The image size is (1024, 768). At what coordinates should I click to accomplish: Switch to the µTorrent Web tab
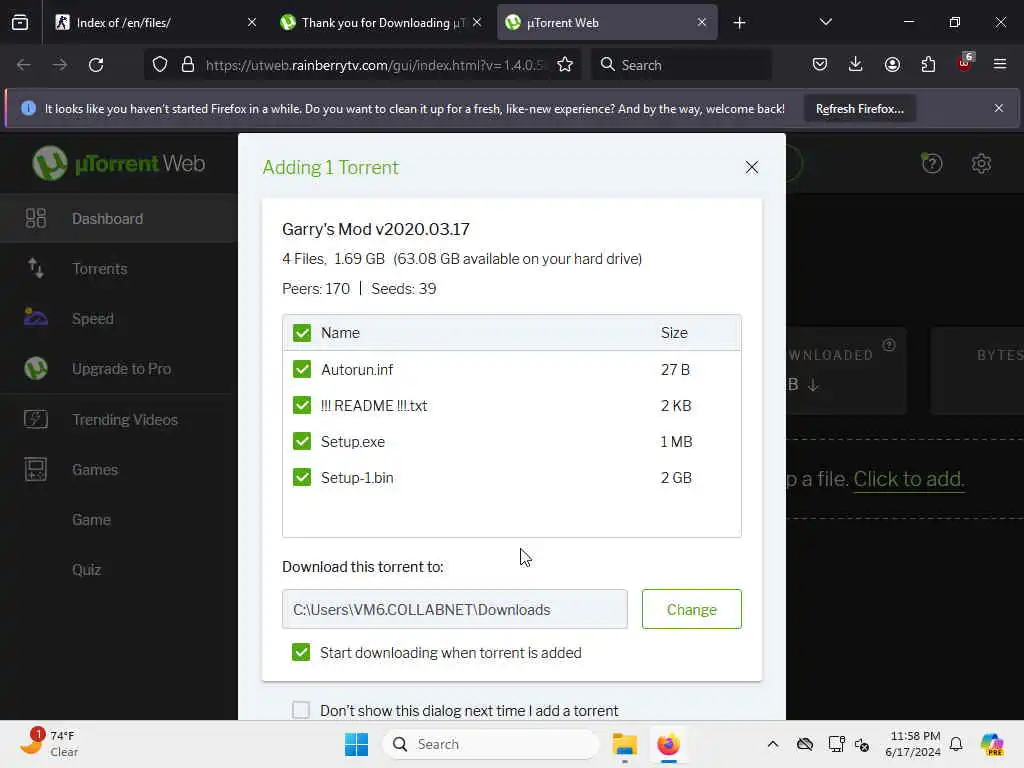(607, 22)
